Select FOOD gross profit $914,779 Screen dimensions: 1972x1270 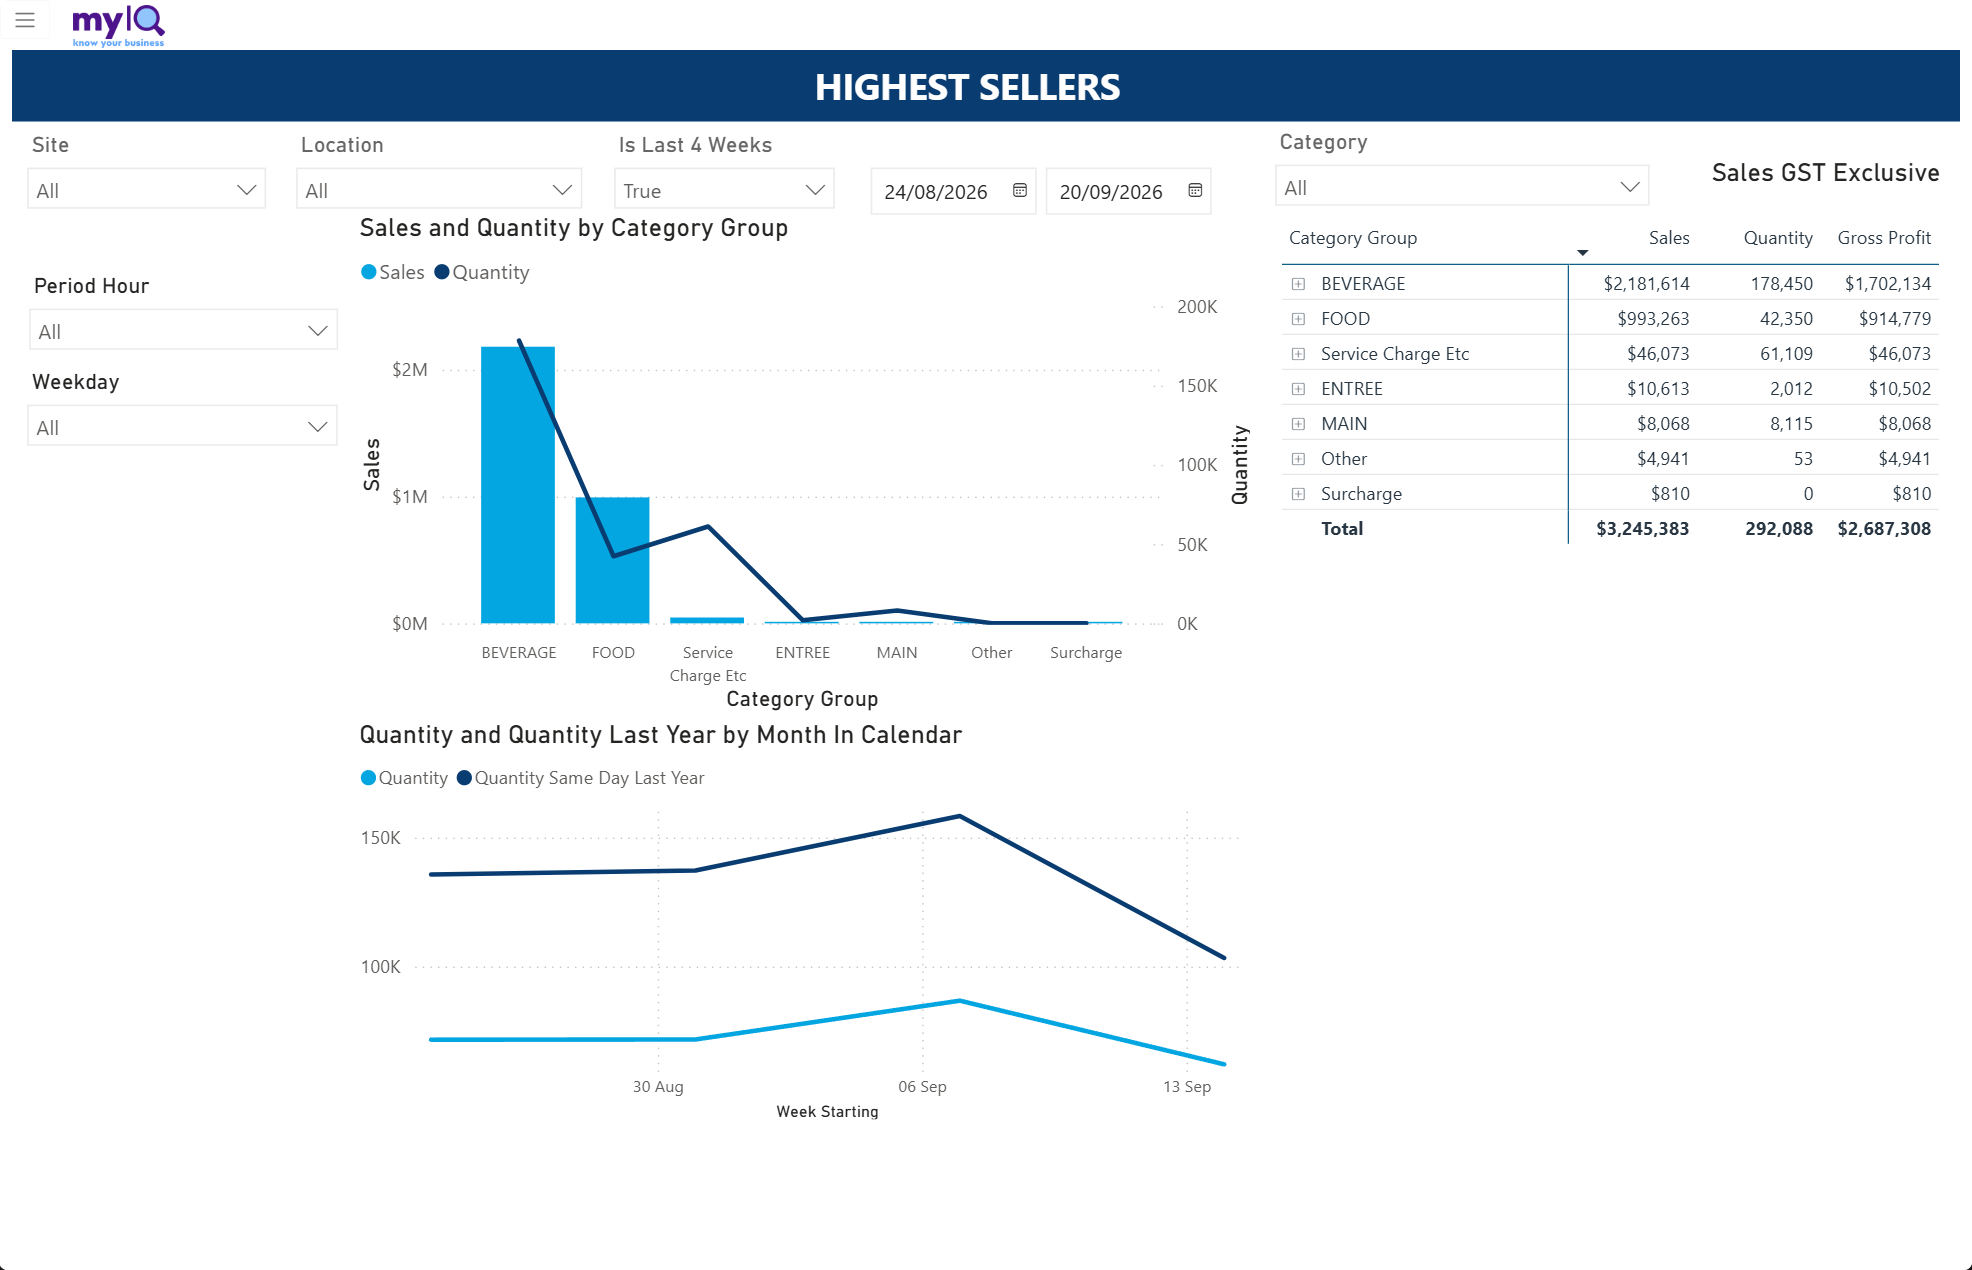coord(1895,319)
